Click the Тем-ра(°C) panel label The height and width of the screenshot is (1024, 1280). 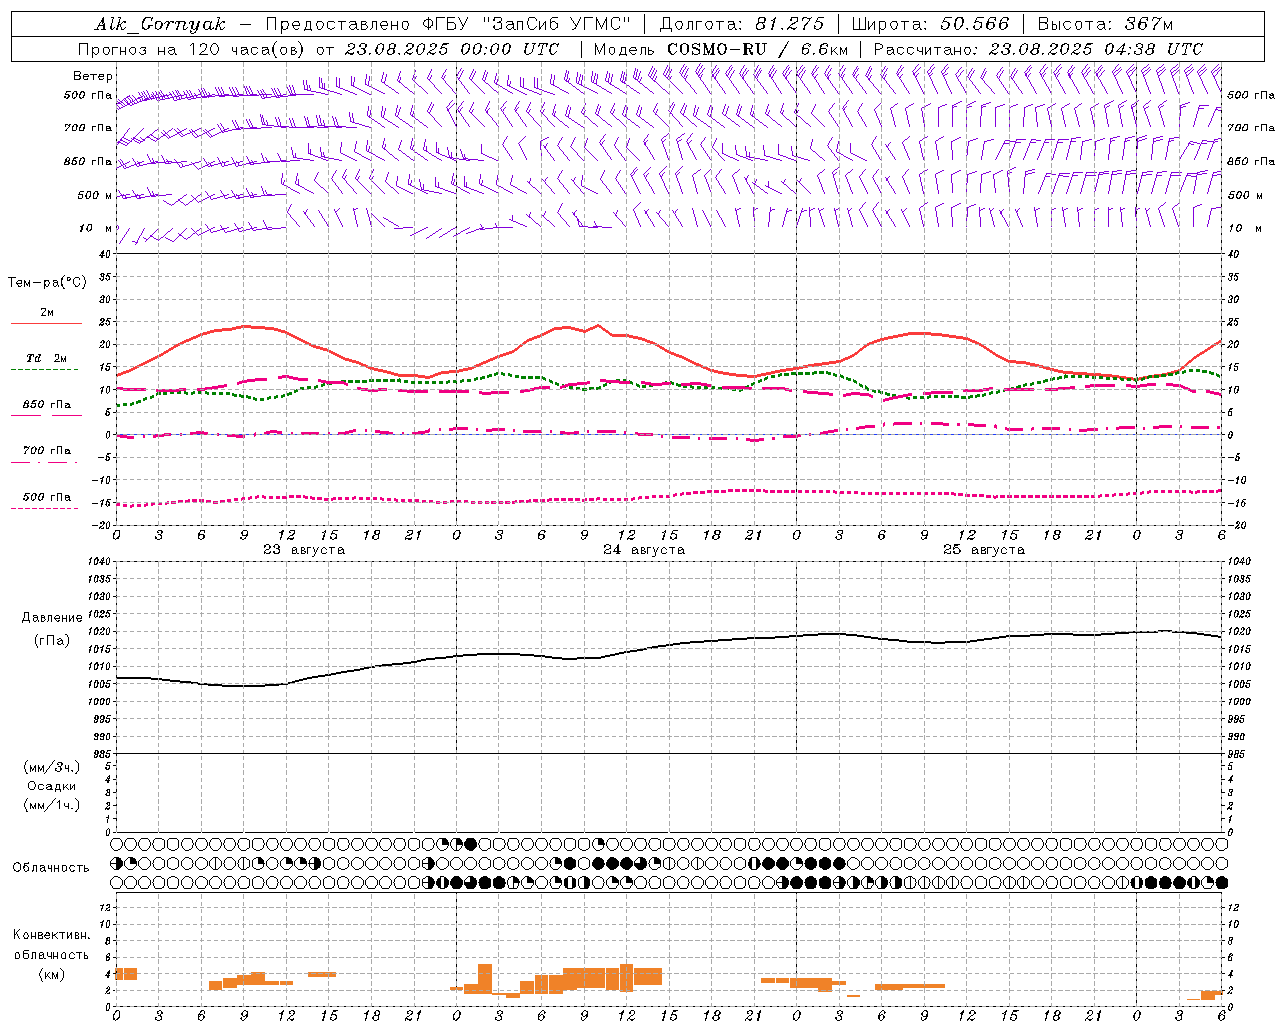tap(47, 283)
